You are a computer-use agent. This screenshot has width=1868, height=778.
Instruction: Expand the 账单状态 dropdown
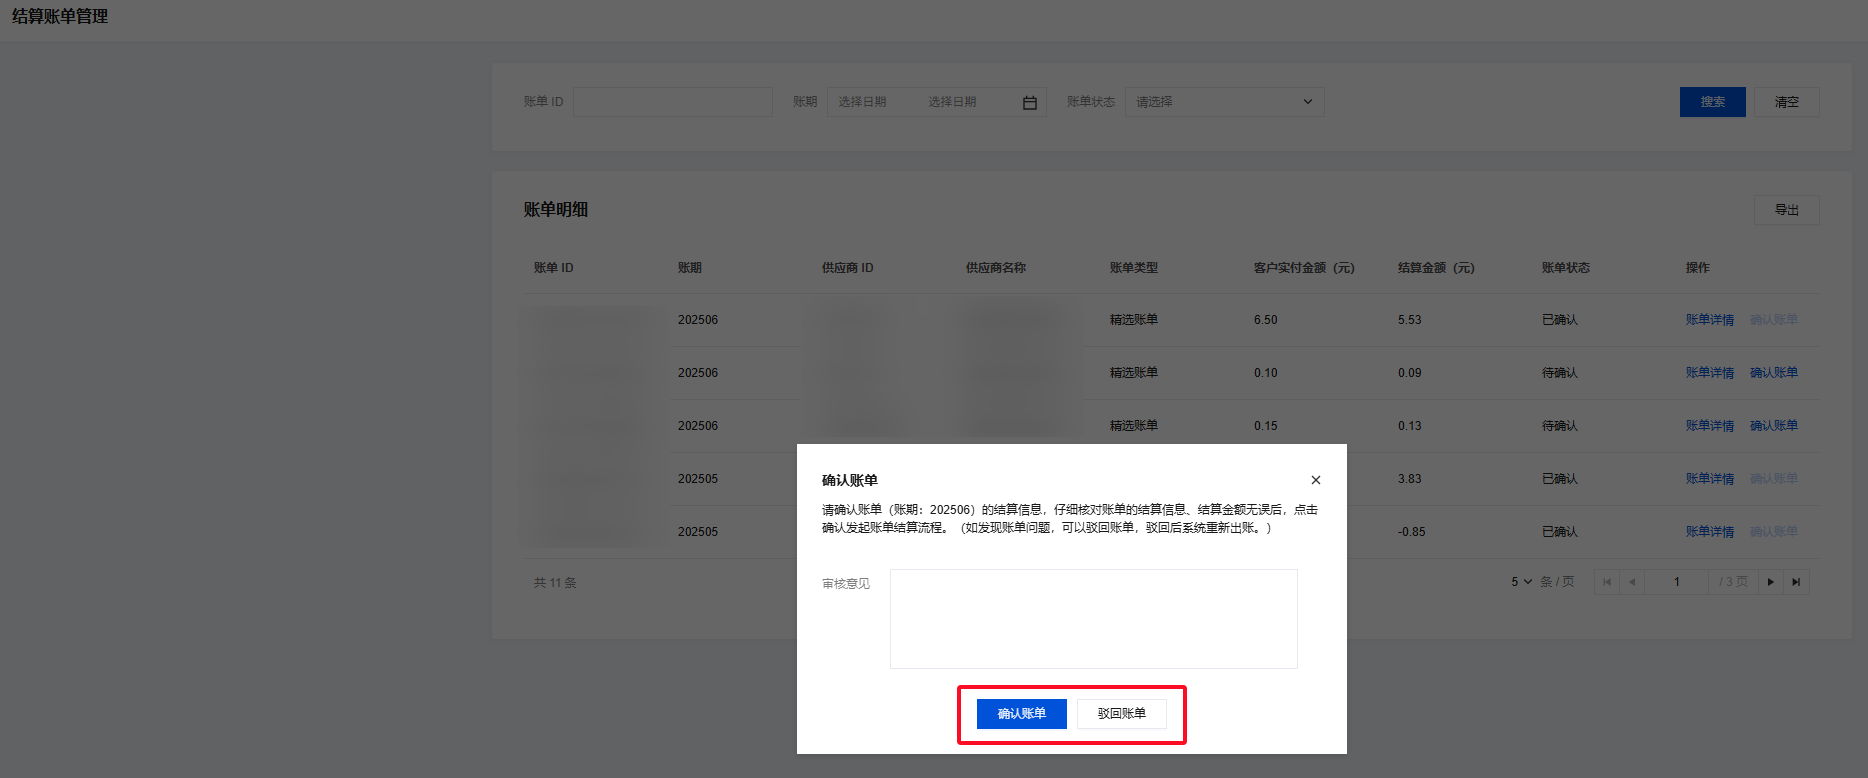click(1224, 102)
